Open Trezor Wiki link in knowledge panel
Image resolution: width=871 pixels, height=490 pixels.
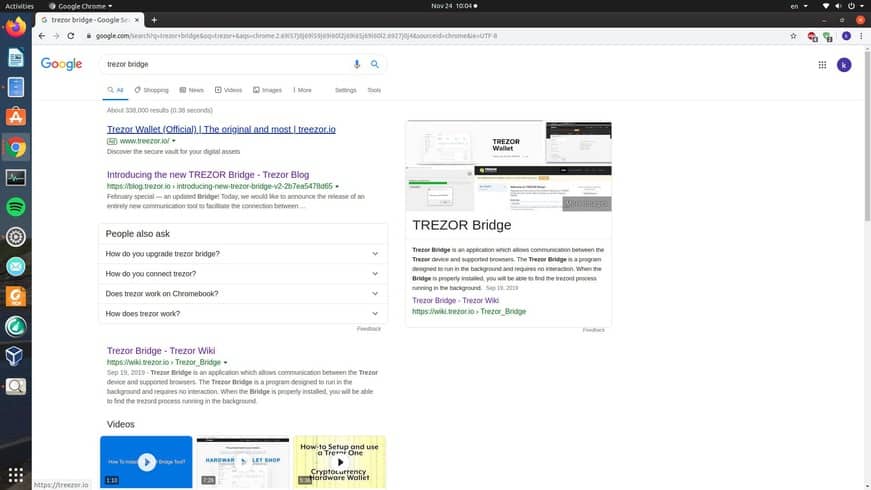(455, 301)
